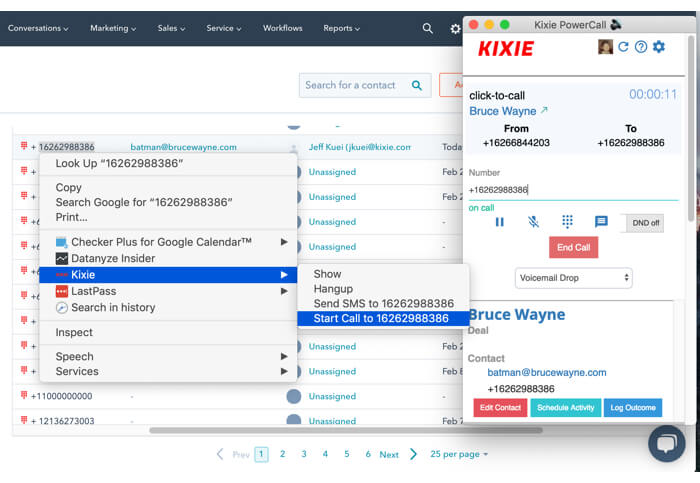Open Kixie PowerCall settings gear
Screen dimensions: 700x483
point(659,46)
